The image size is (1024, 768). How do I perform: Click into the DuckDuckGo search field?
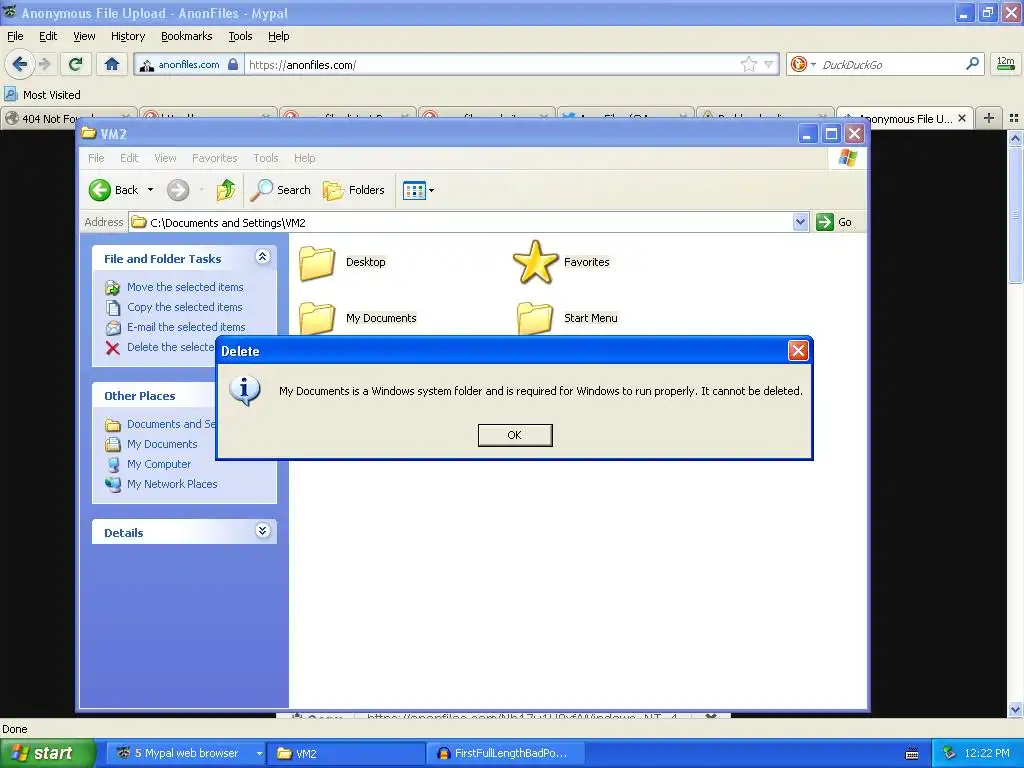(x=891, y=65)
